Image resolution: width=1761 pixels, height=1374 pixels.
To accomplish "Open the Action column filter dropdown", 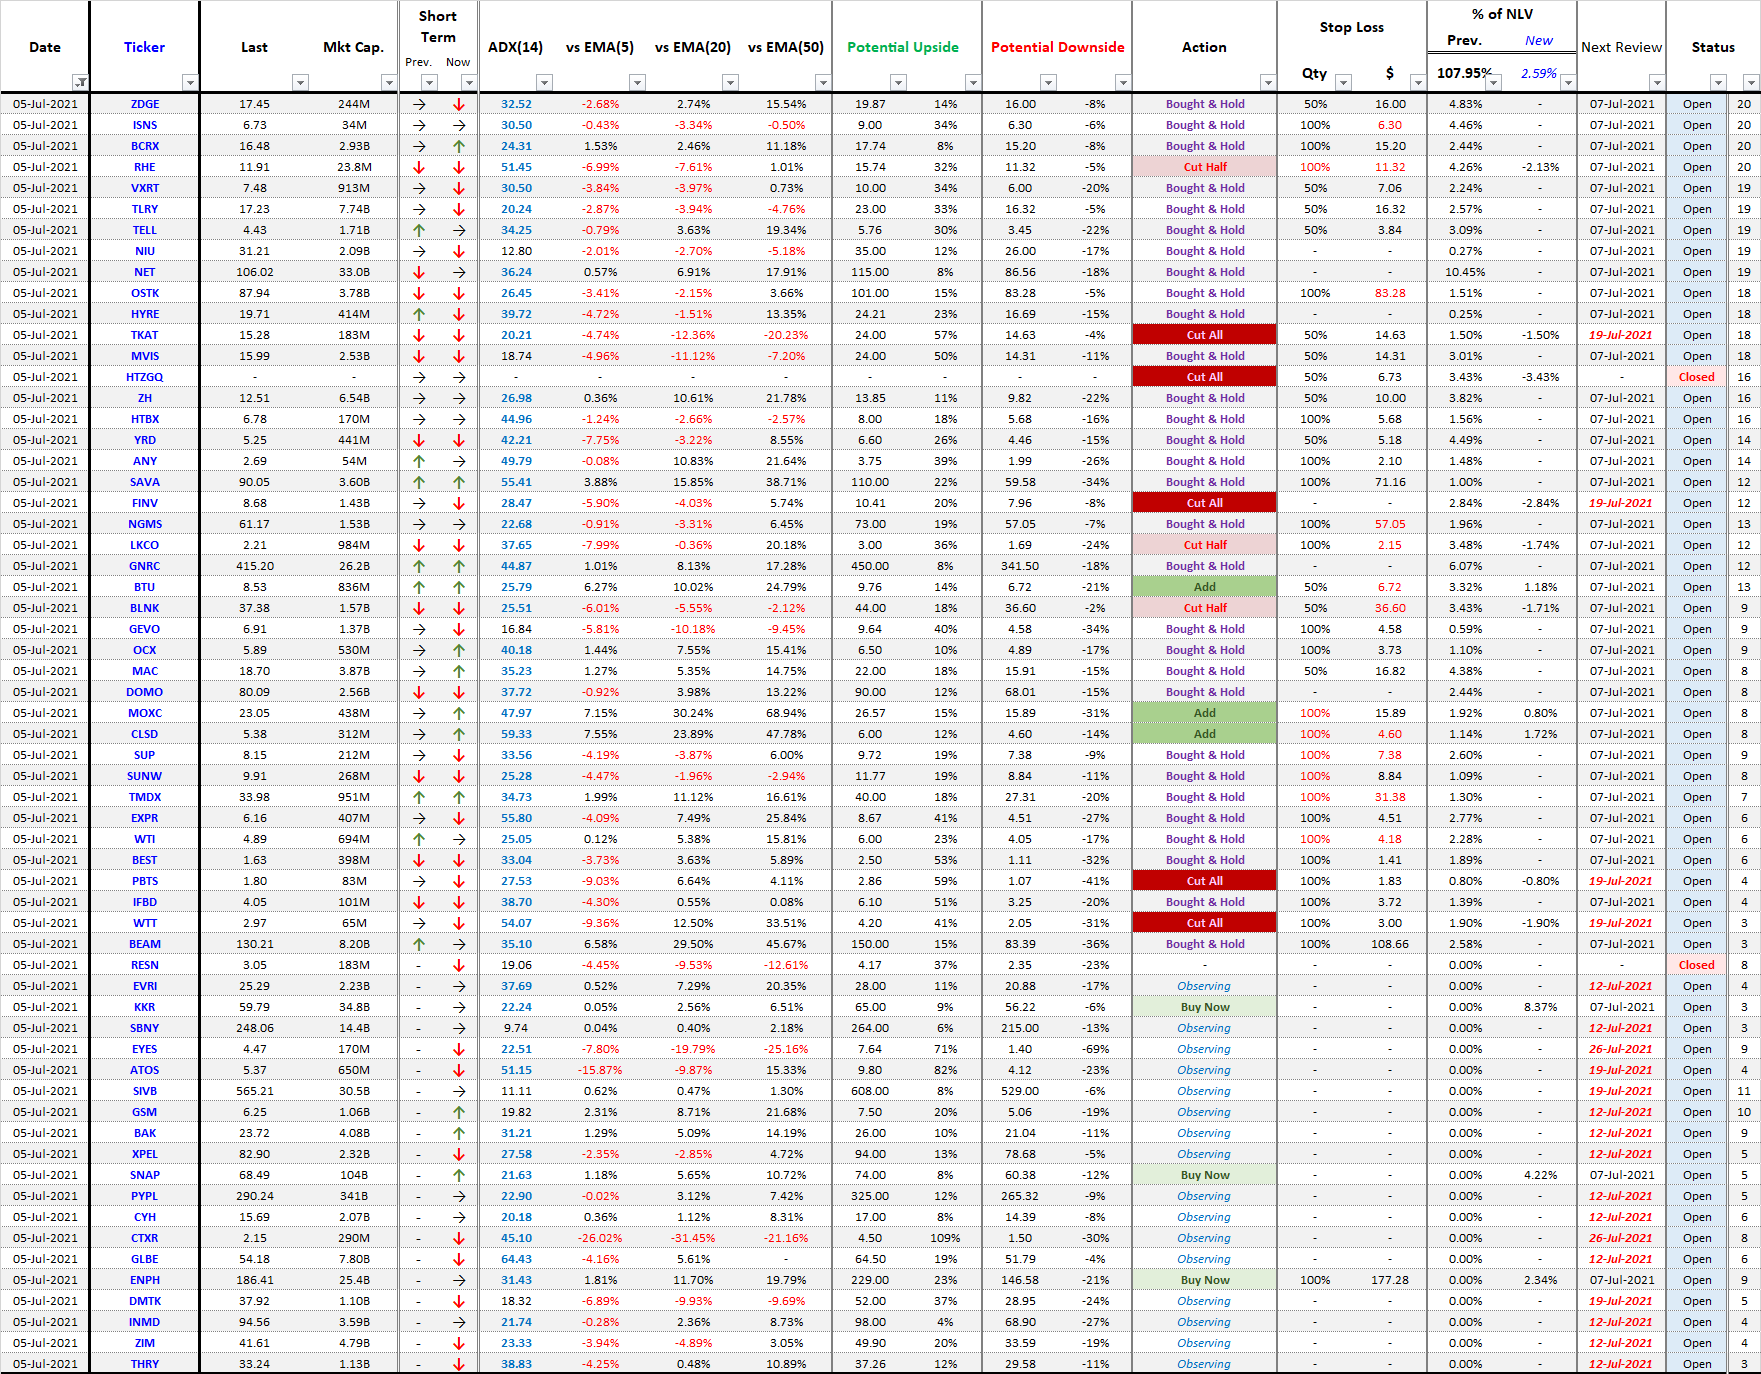I will tap(1267, 82).
